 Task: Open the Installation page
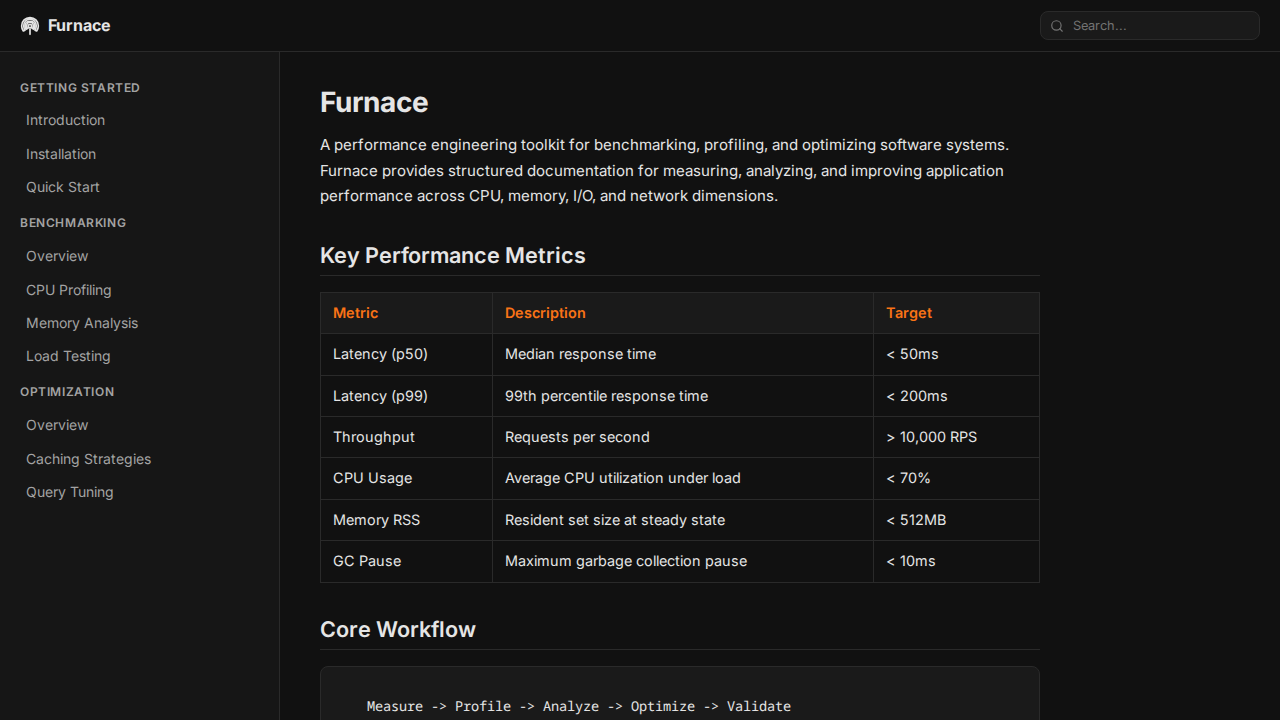coord(61,154)
